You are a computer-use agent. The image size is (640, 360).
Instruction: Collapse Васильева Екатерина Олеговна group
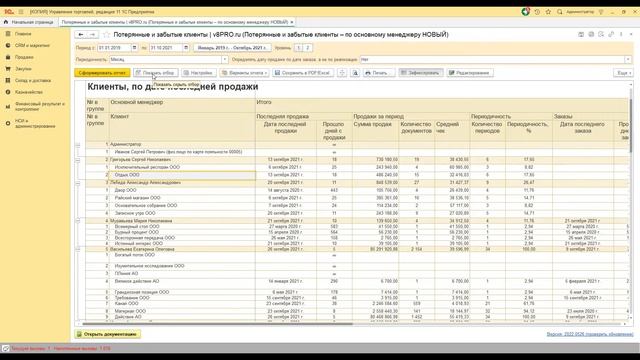click(78, 249)
